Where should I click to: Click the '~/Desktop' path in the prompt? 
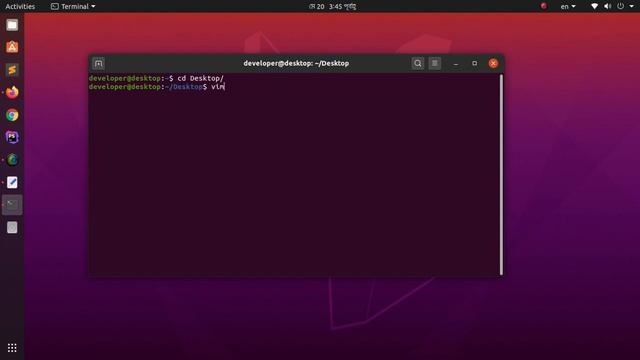(x=184, y=87)
